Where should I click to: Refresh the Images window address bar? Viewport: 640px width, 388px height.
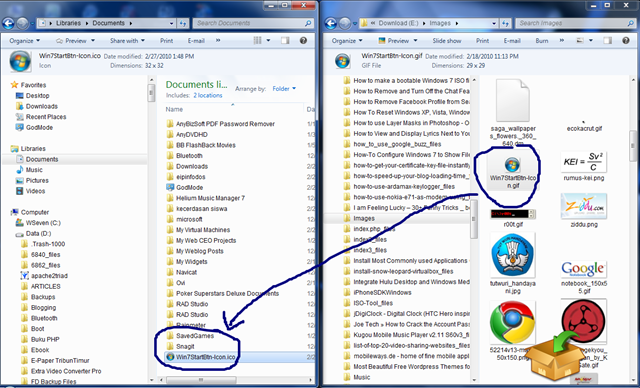506,24
